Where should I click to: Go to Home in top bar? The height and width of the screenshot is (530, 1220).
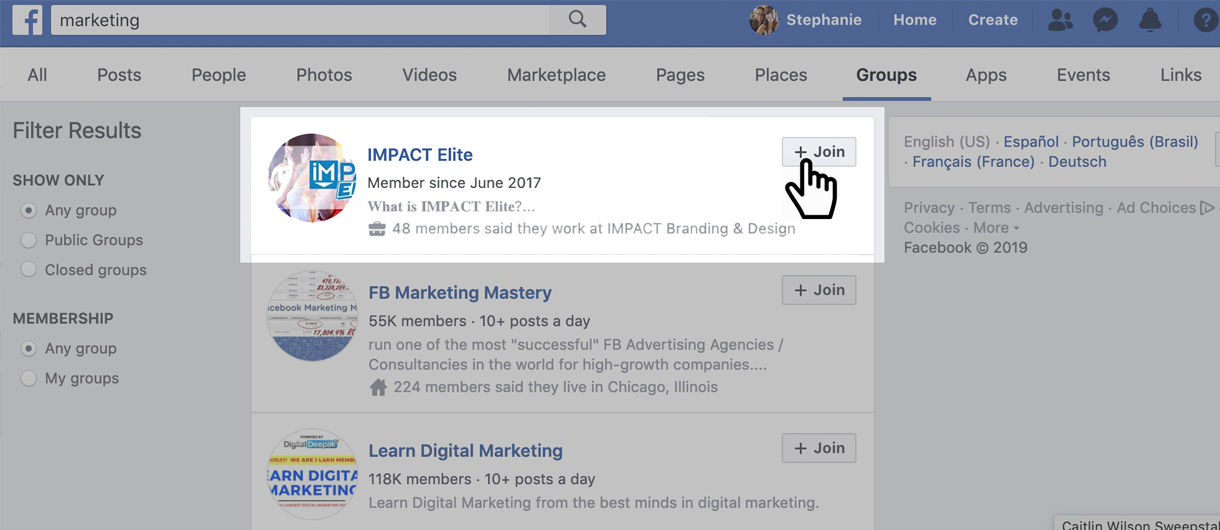pyautogui.click(x=914, y=20)
